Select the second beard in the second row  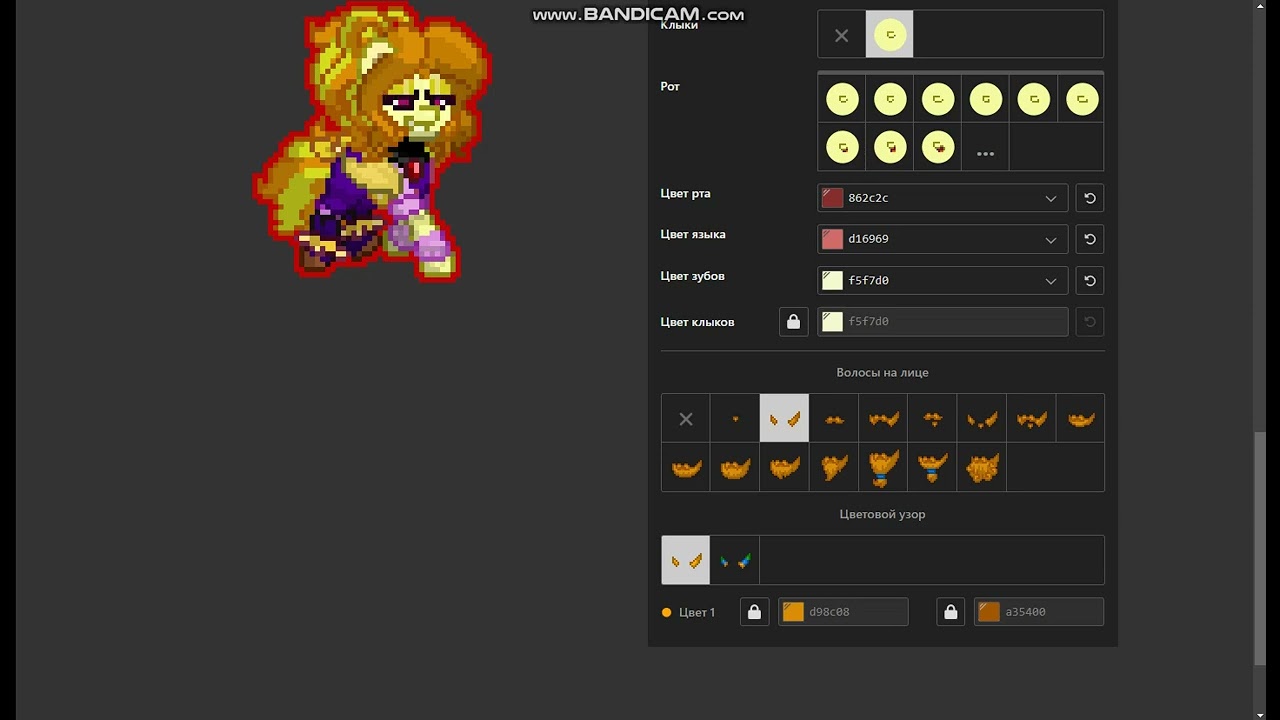[x=735, y=467]
